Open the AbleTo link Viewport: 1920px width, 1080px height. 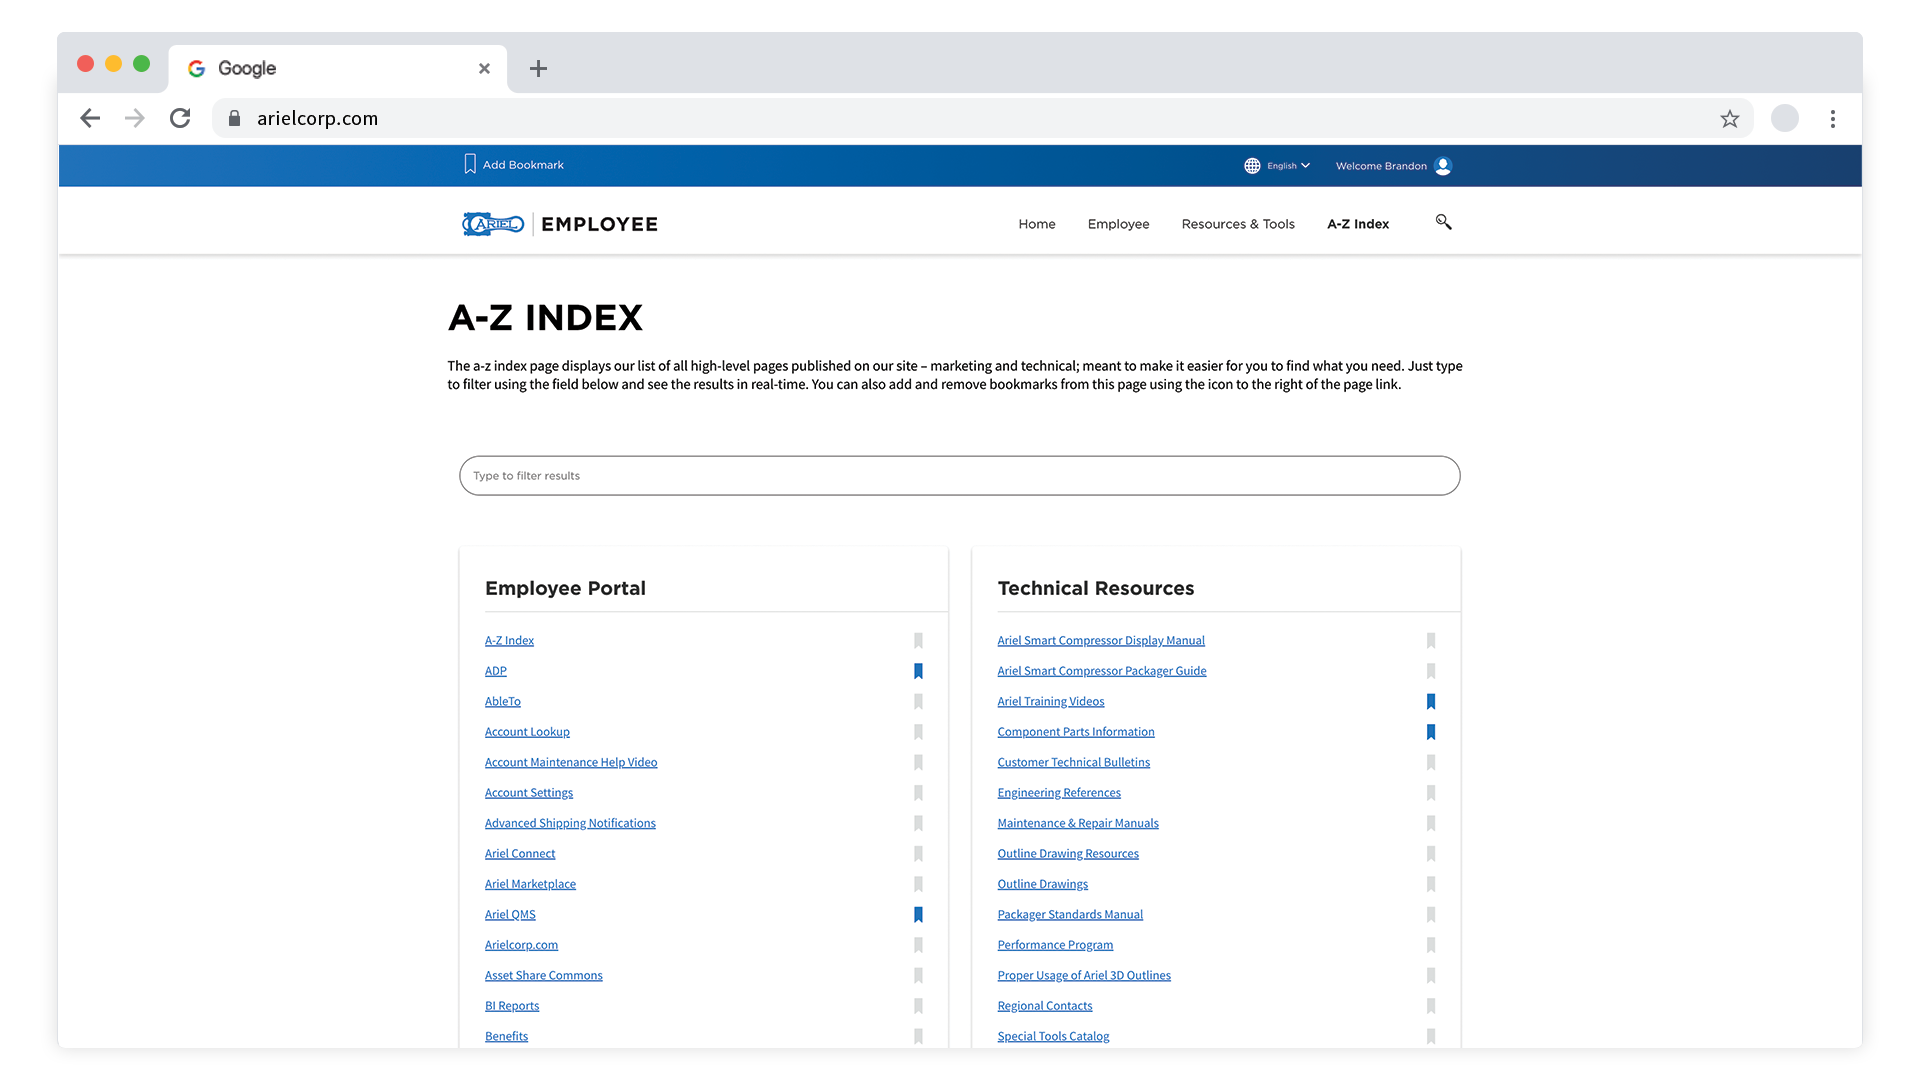(503, 702)
